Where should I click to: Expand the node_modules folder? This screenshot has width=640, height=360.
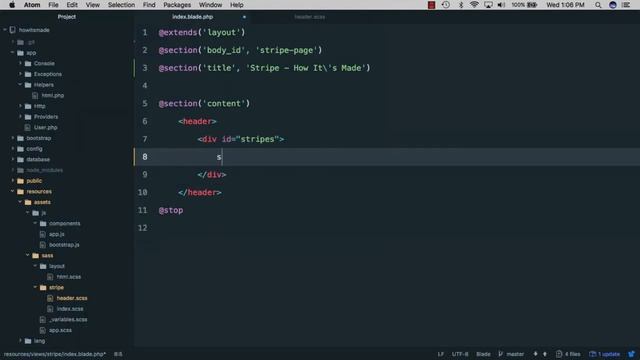pos(13,170)
